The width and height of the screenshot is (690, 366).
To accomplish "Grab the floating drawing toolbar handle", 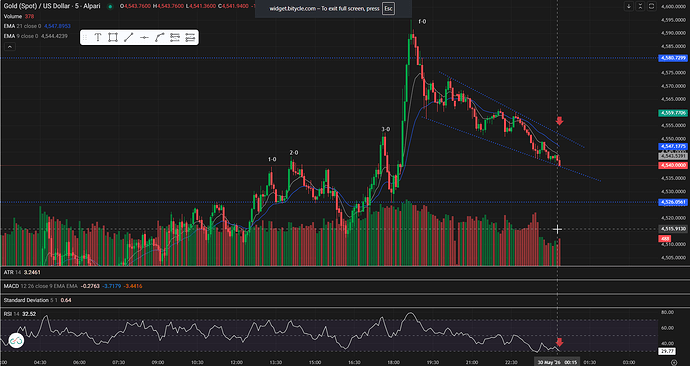I will coord(85,37).
